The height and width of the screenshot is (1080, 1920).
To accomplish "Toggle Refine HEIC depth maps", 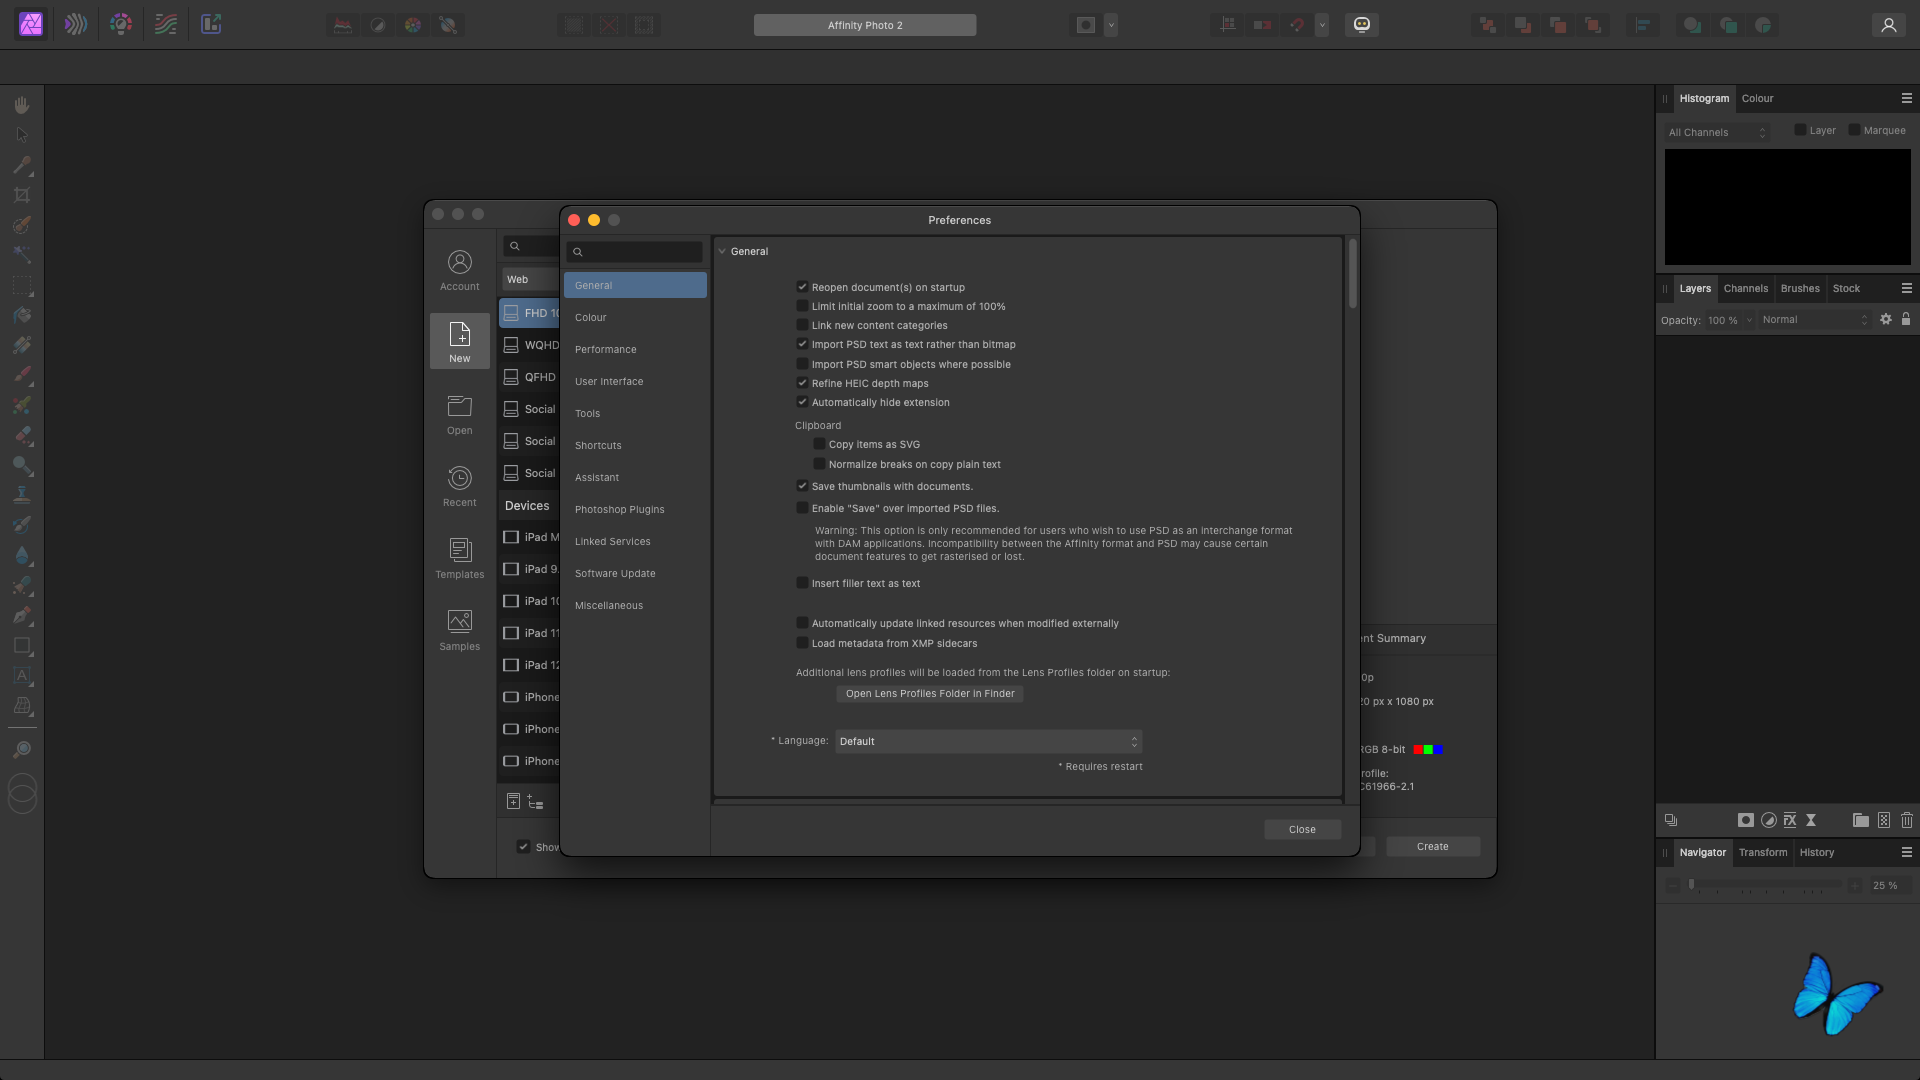I will point(801,383).
